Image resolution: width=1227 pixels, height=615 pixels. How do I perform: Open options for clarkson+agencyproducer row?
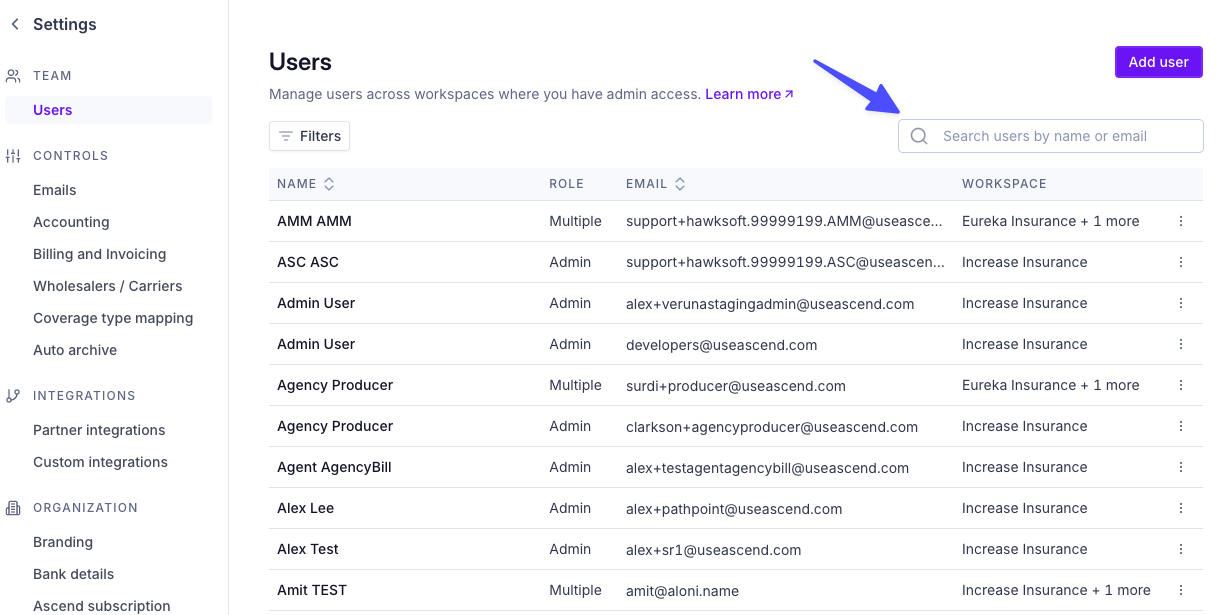(1181, 426)
